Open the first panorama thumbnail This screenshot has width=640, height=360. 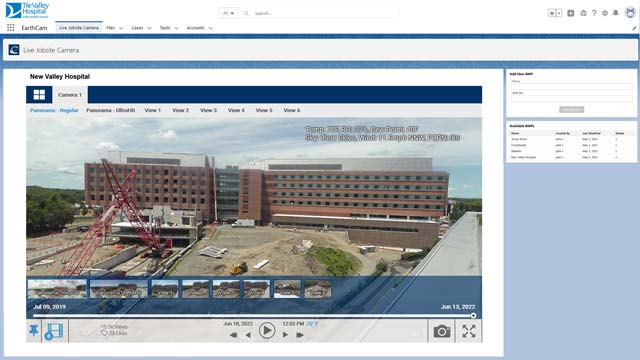[x=57, y=289]
